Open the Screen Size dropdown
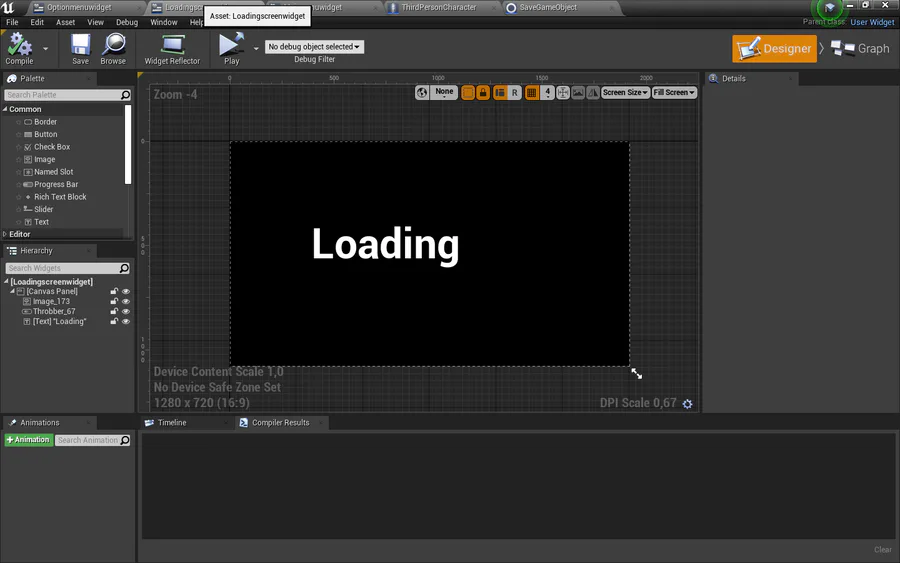The width and height of the screenshot is (900, 563). [625, 92]
